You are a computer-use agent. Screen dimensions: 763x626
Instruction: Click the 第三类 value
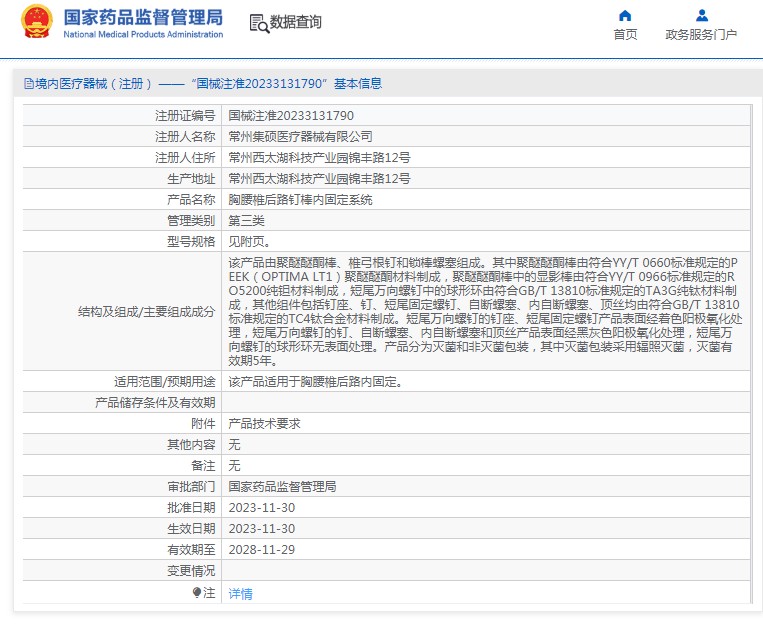point(246,221)
